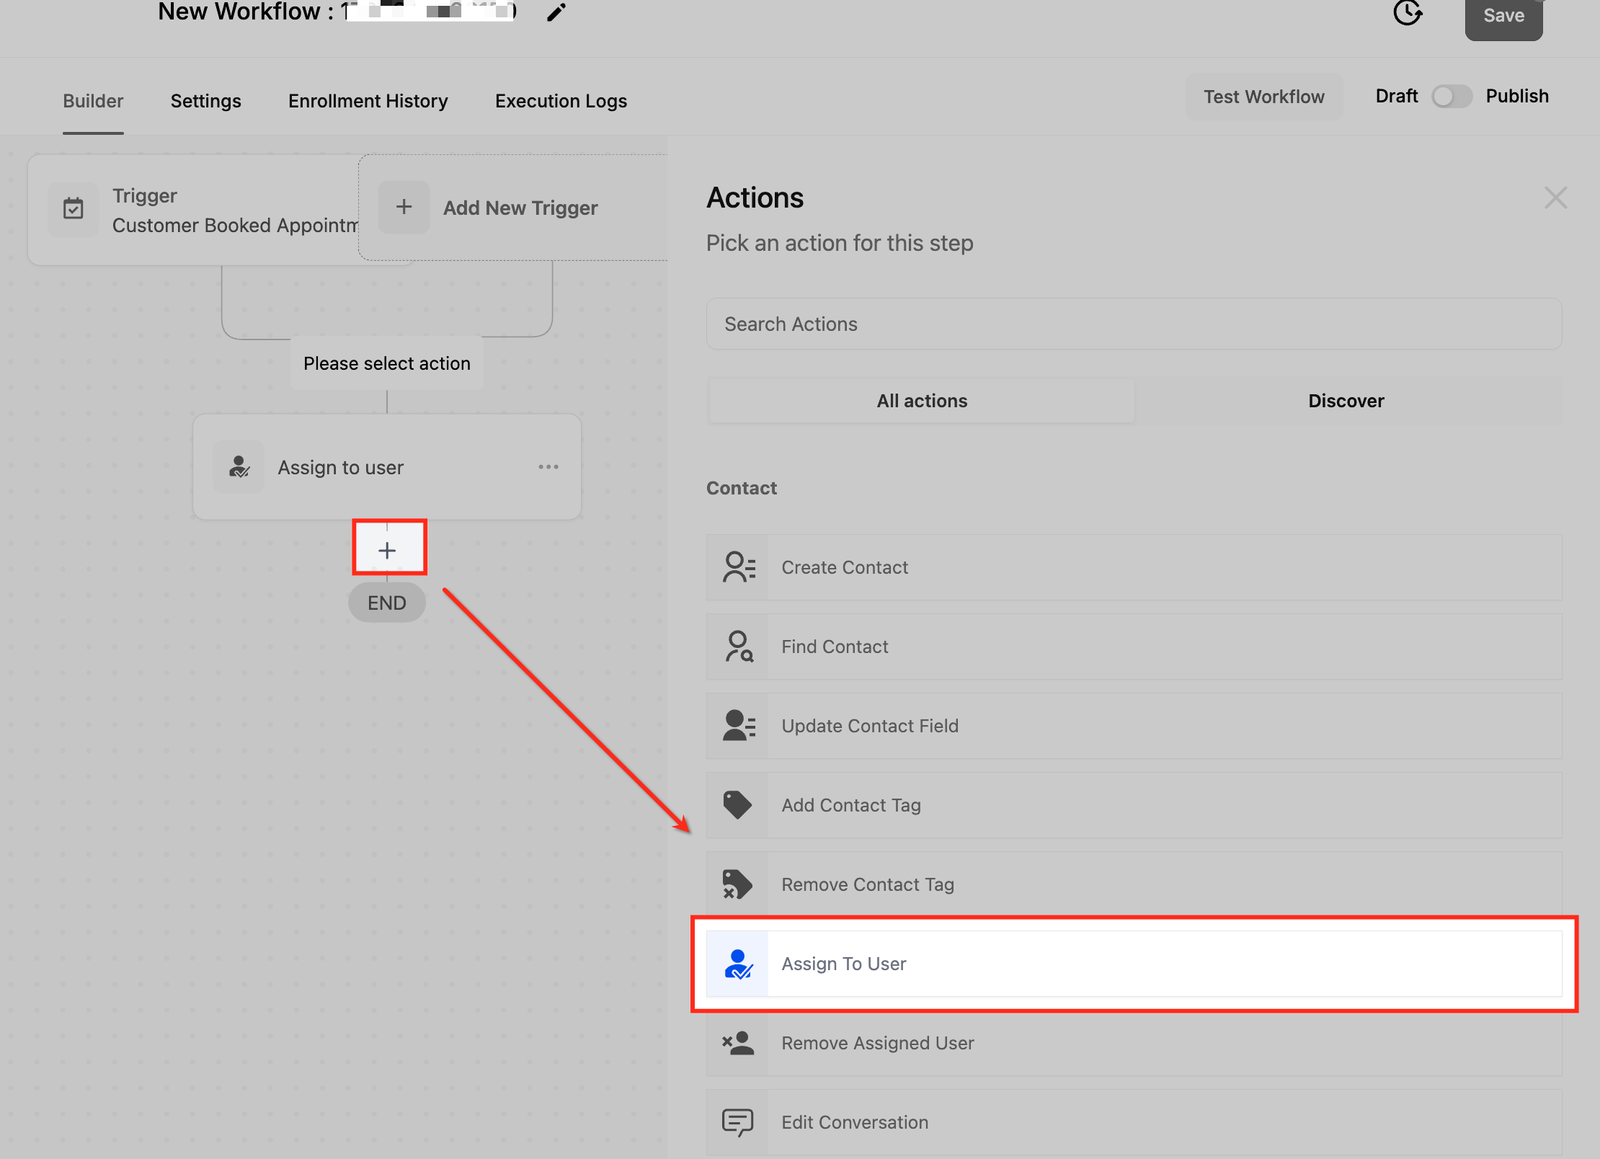Click the Create Contact action icon

(738, 567)
